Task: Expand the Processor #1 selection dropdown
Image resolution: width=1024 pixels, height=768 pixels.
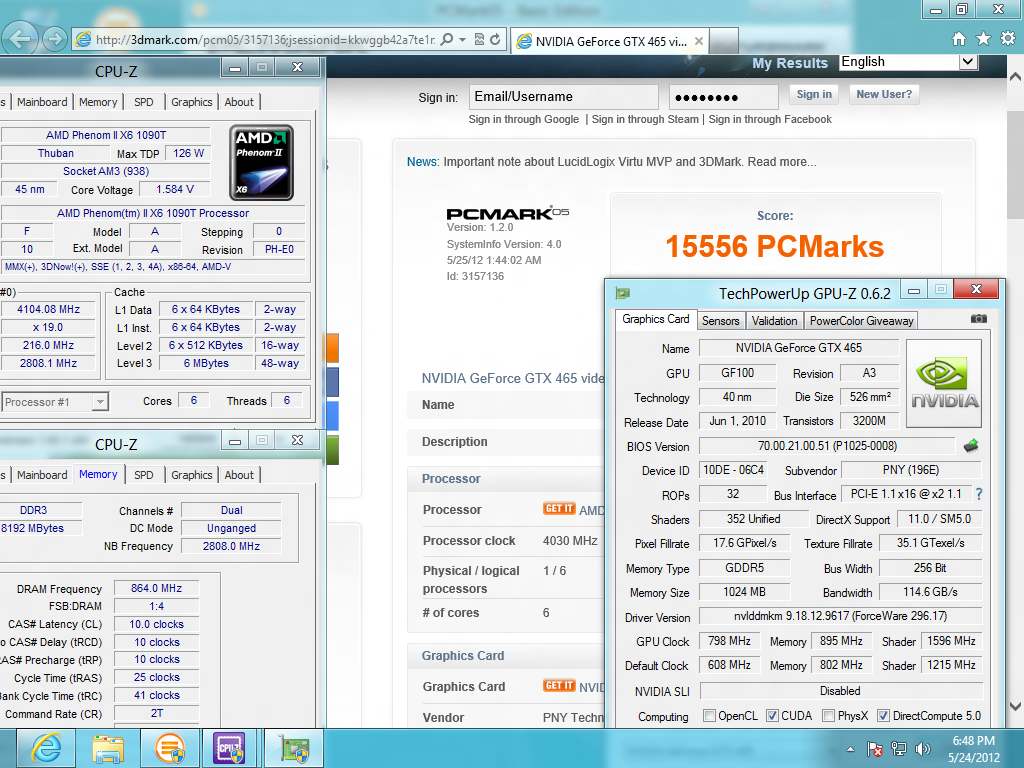Action: pos(100,402)
